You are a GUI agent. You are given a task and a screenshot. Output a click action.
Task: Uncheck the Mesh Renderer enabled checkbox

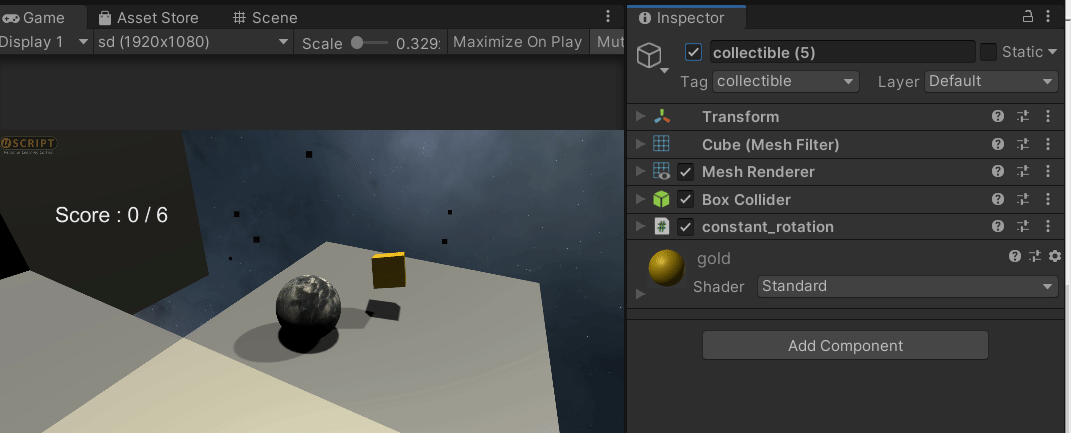click(686, 172)
